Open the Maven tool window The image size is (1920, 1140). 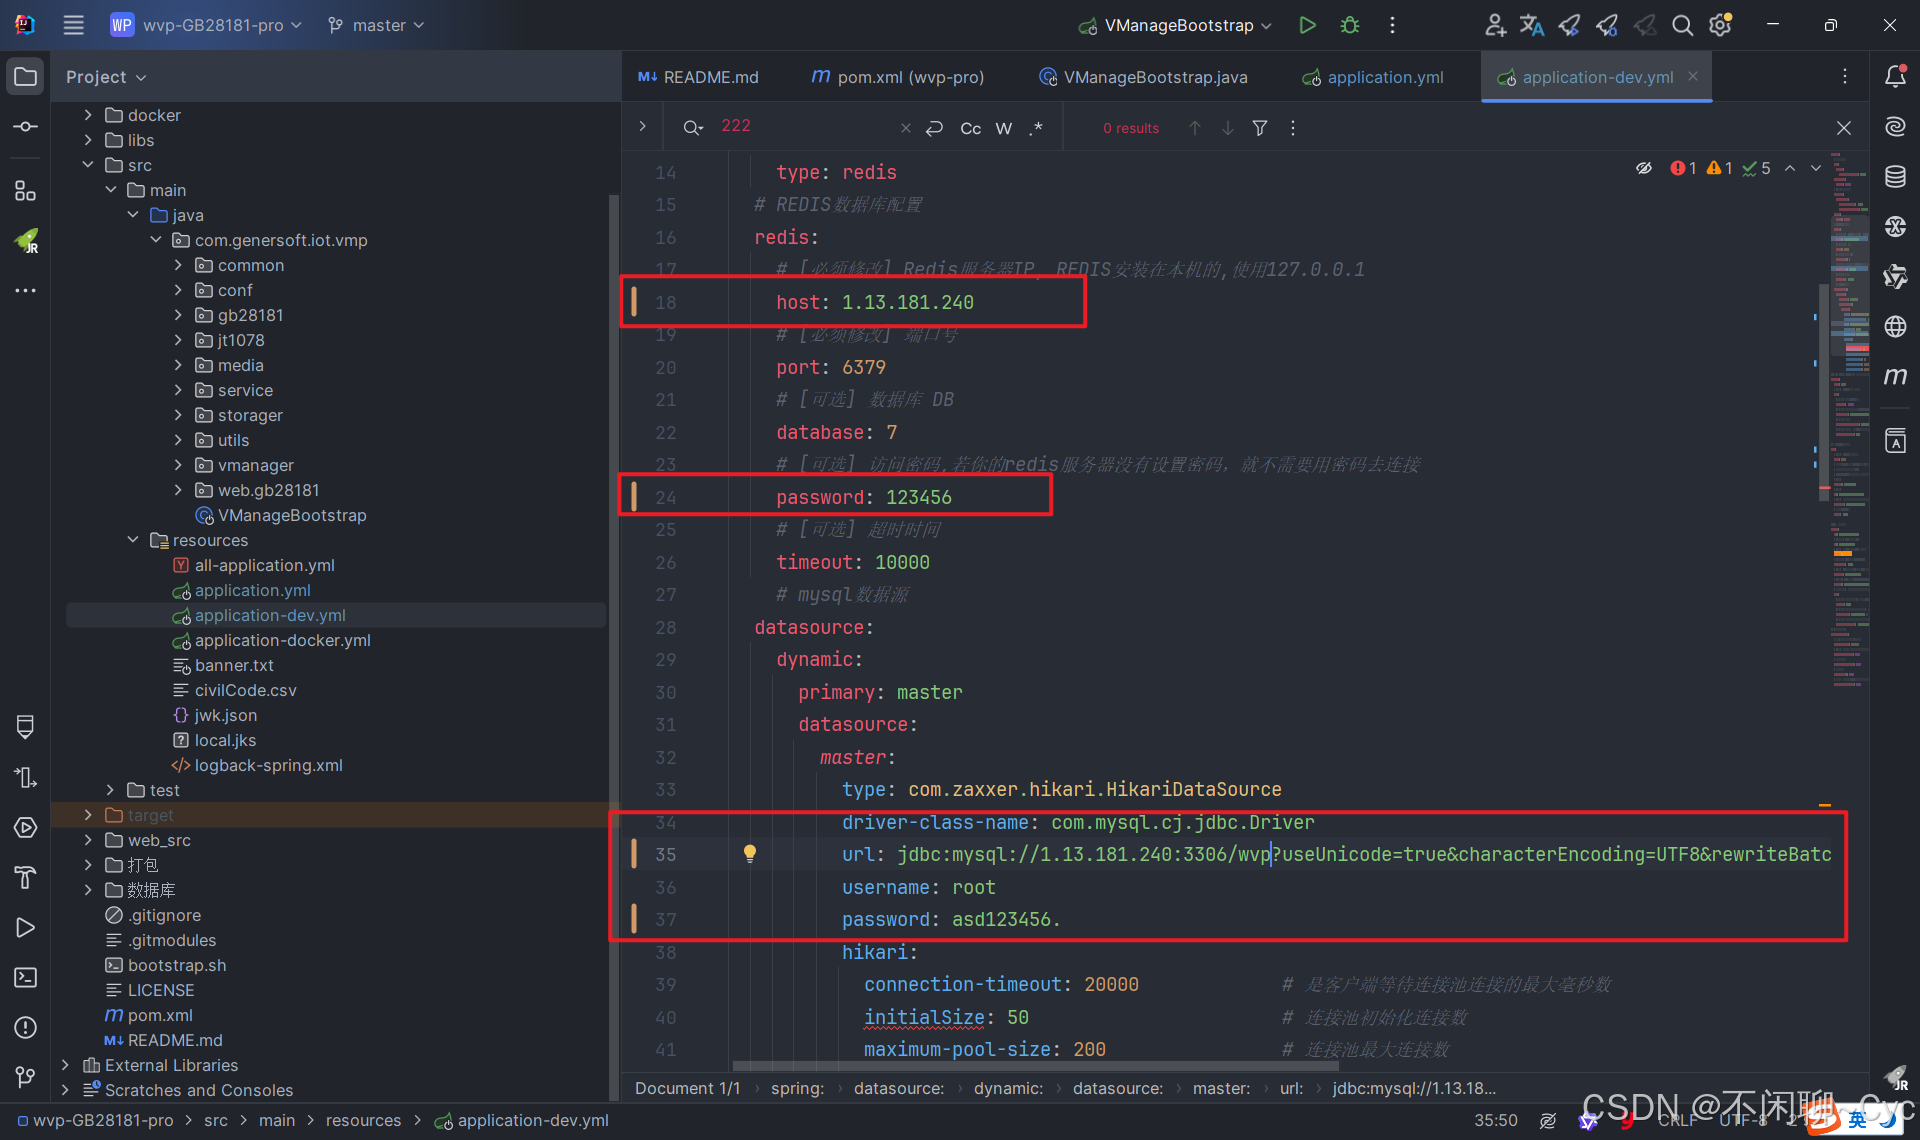1896,377
